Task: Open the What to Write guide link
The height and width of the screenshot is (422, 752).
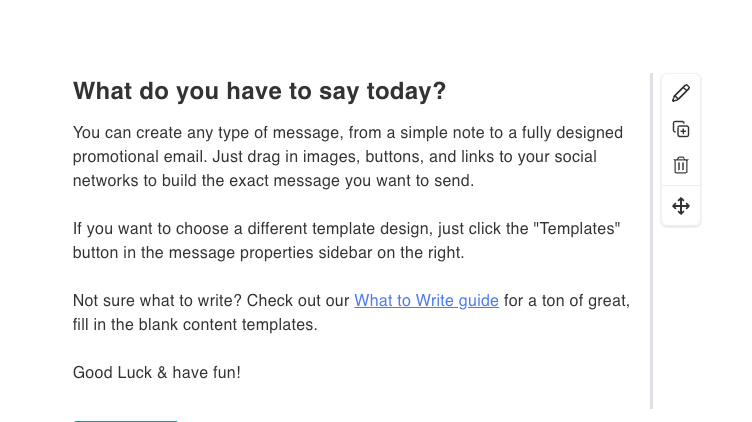Action: pyautogui.click(x=426, y=301)
